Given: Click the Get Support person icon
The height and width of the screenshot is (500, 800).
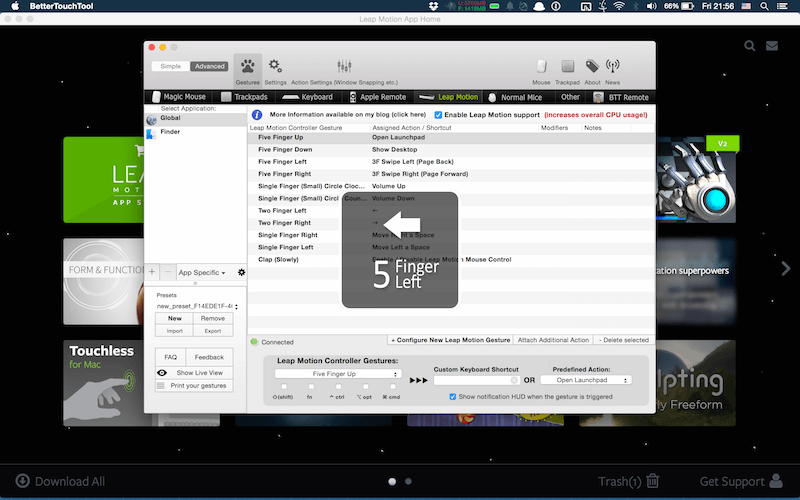Looking at the screenshot, I should (x=776, y=481).
